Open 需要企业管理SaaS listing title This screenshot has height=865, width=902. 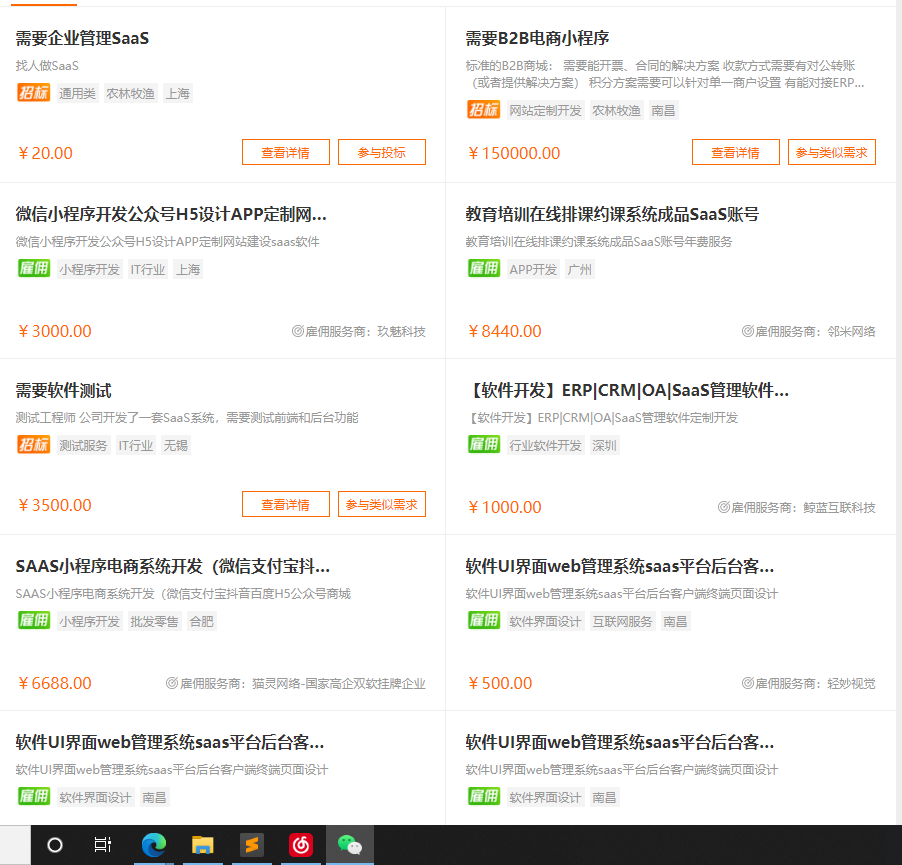[x=82, y=39]
